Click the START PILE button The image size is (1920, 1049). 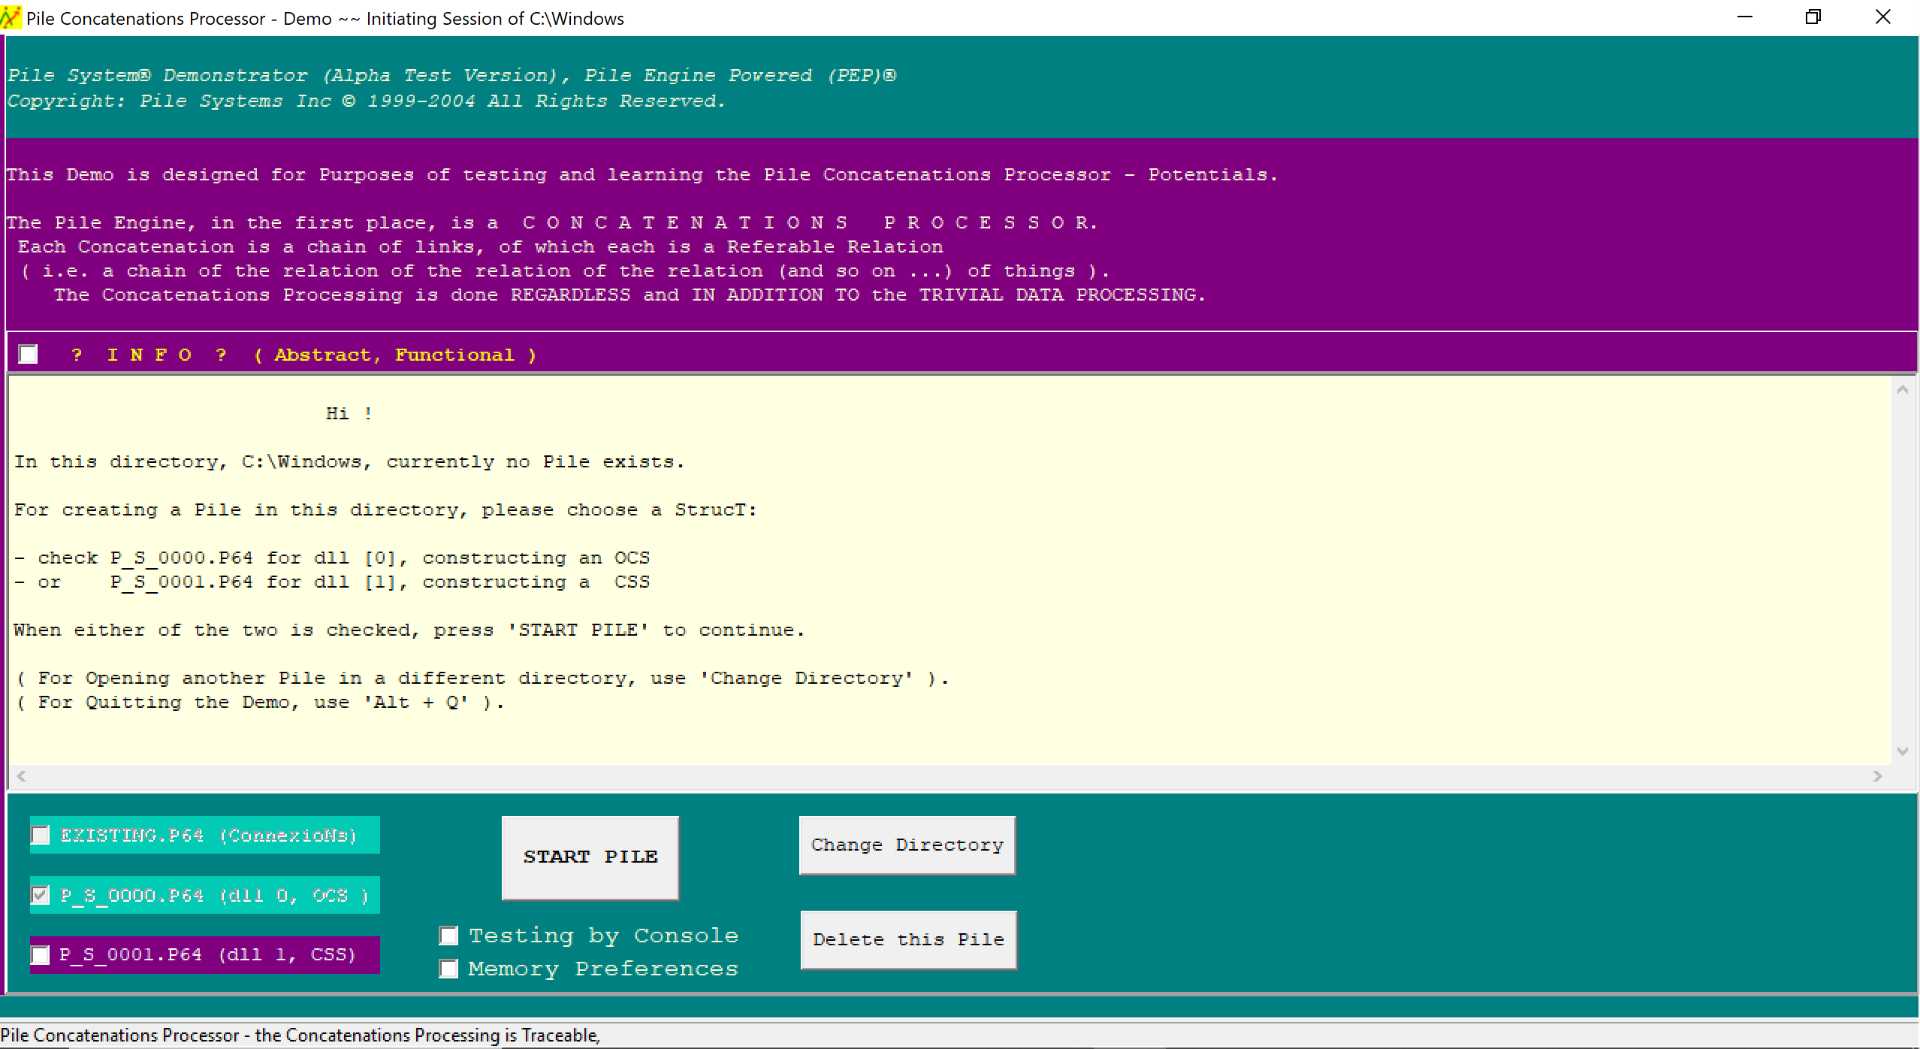(590, 857)
